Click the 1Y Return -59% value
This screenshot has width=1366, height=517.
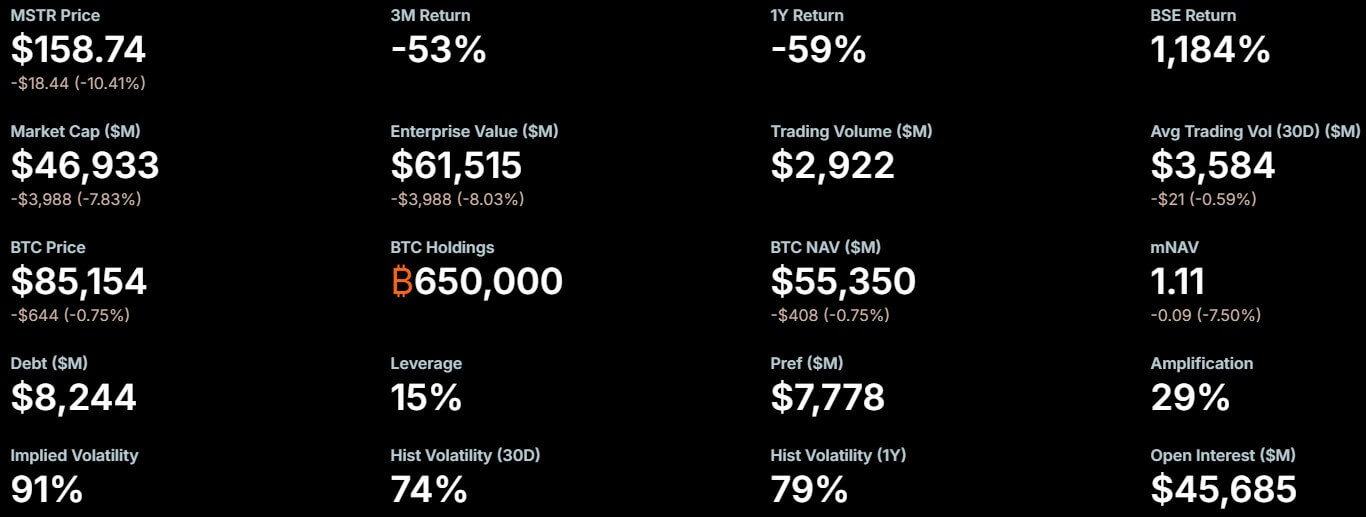tap(818, 50)
